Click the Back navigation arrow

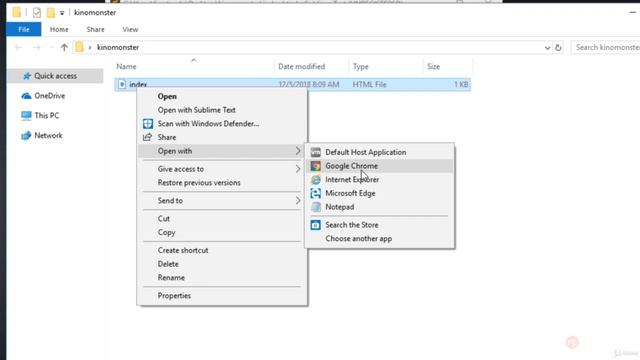18,47
